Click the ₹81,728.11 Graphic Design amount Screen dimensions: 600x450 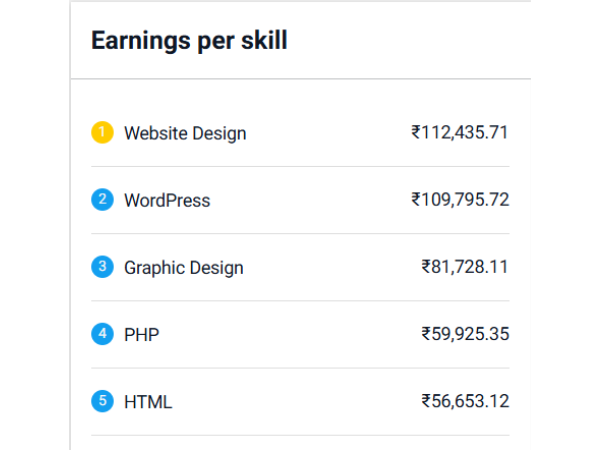pos(466,267)
